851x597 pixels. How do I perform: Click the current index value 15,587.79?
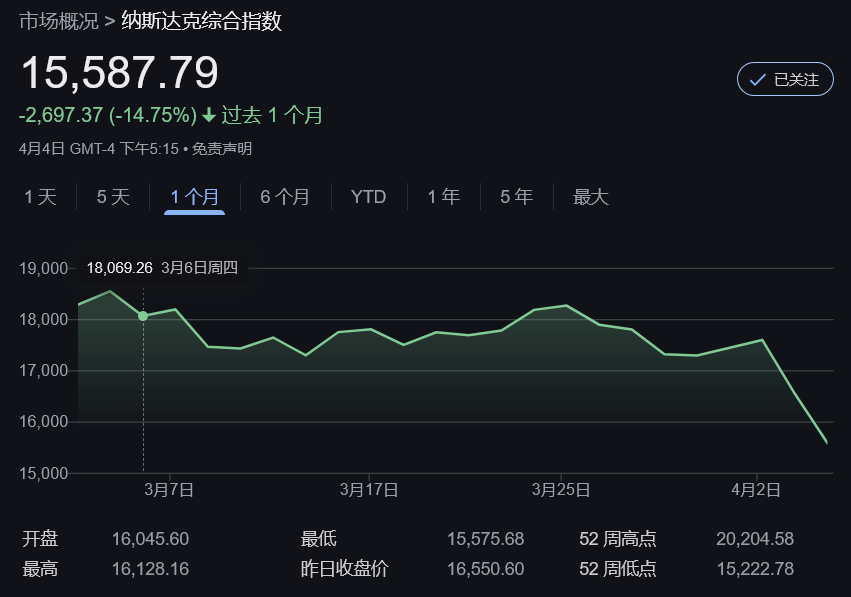coord(119,73)
